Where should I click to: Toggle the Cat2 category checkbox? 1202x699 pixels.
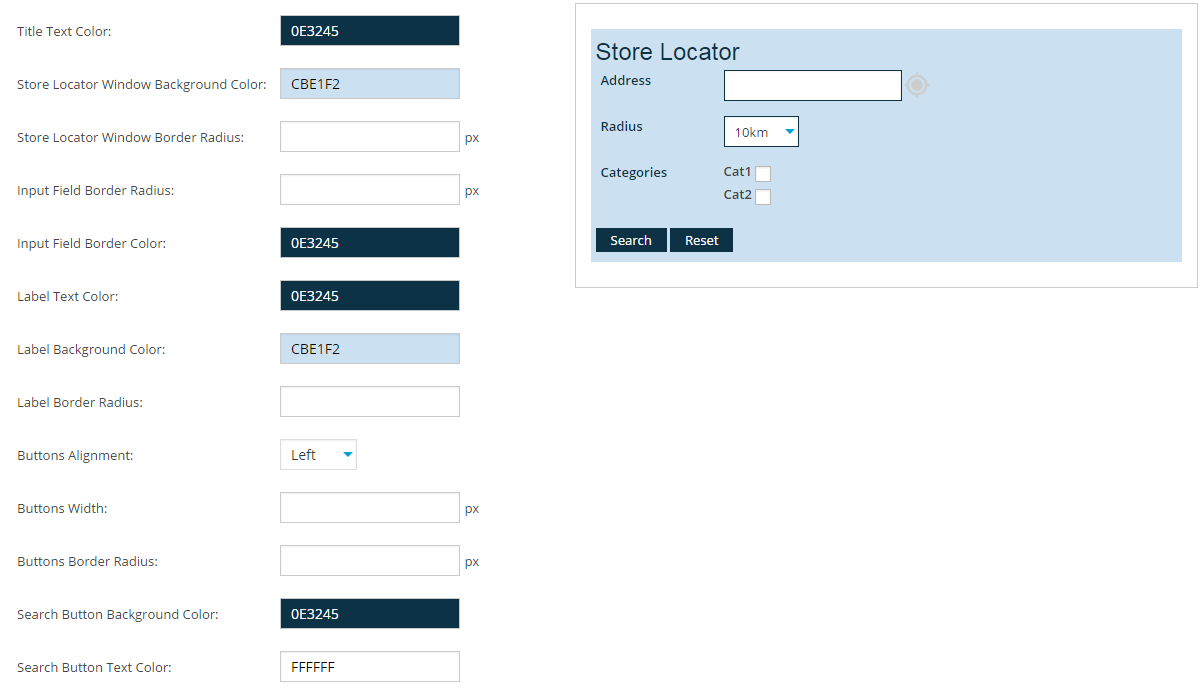762,197
